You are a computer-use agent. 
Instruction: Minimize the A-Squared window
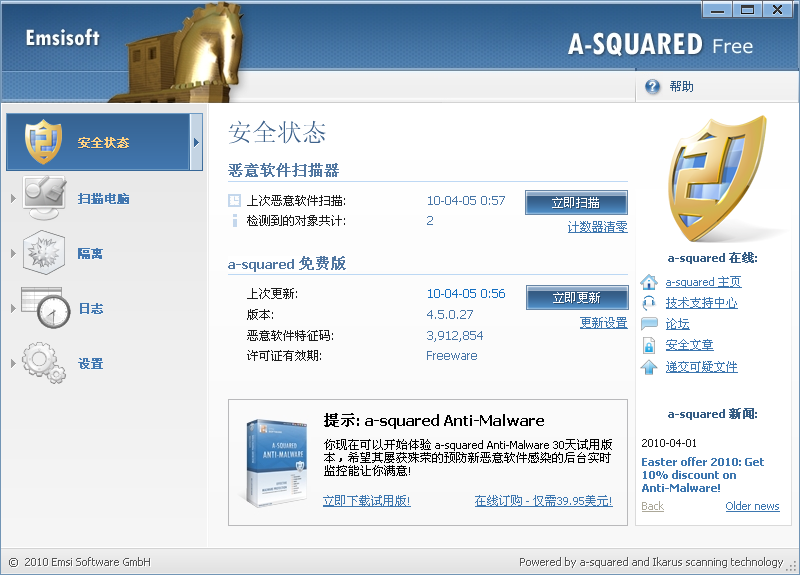(x=717, y=10)
